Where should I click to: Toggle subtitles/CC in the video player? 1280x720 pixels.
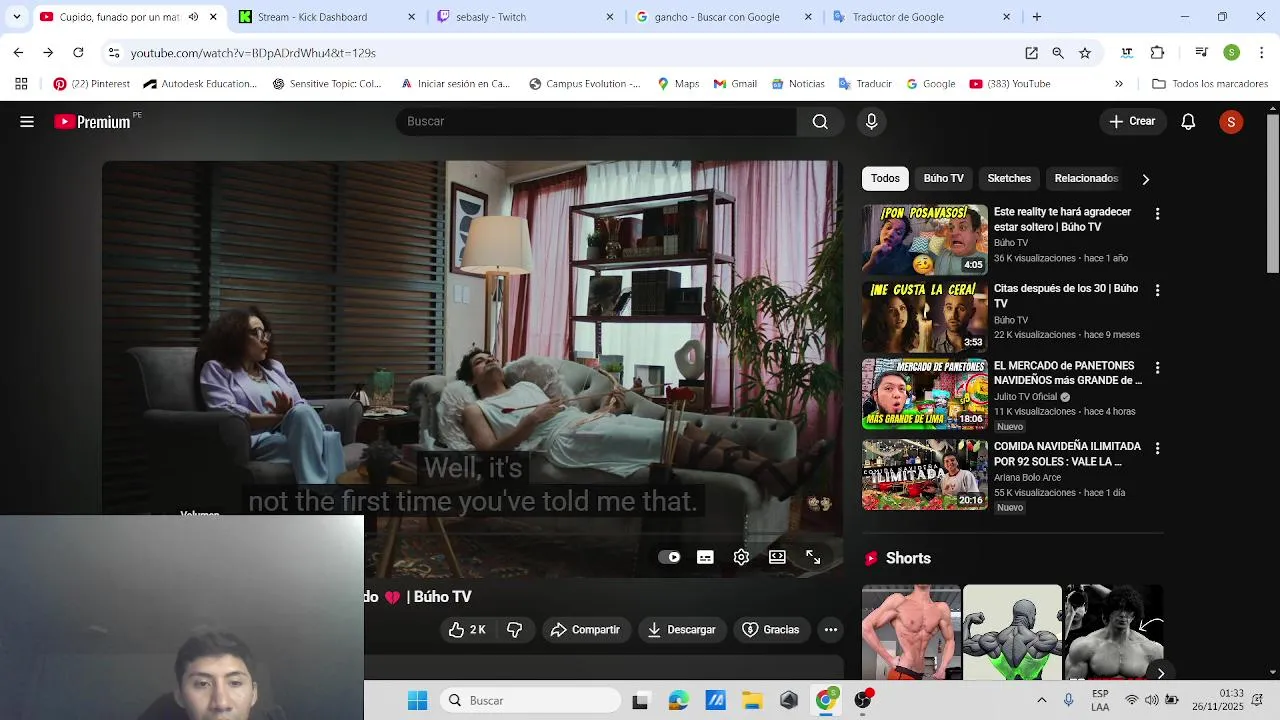(x=705, y=558)
